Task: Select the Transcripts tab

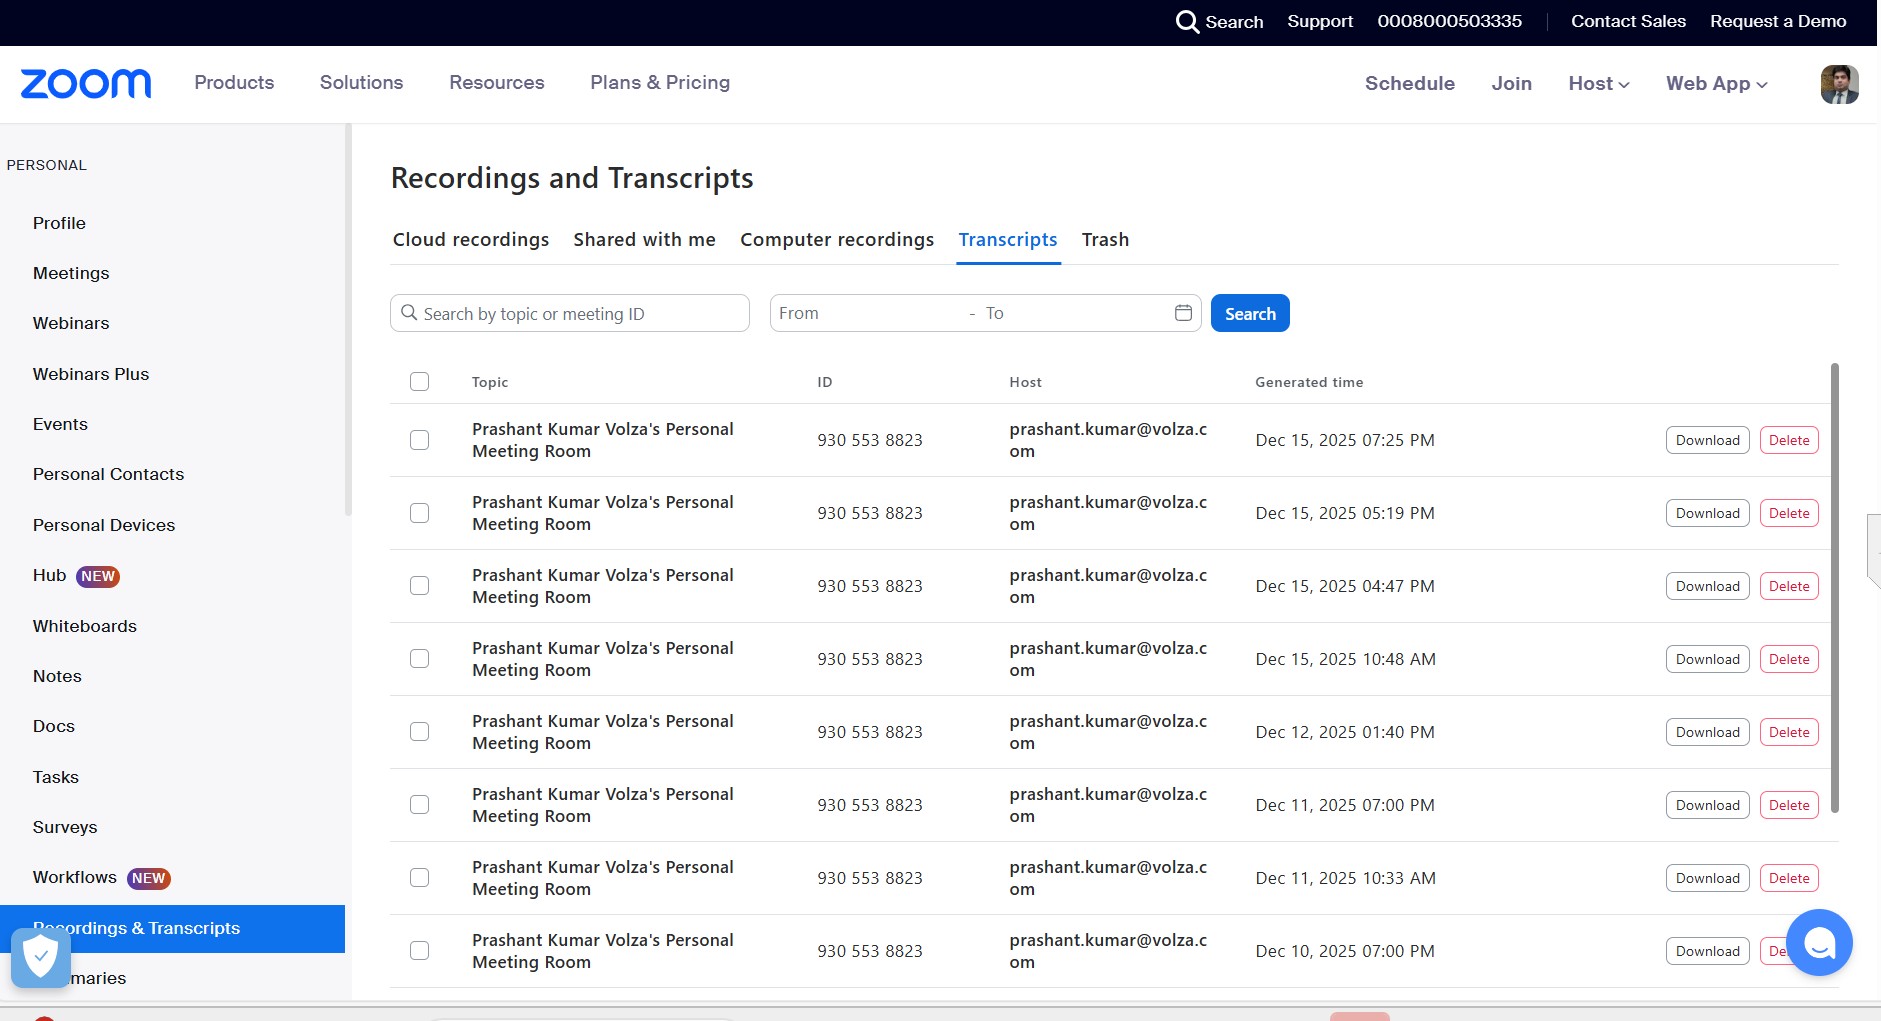Action: click(1008, 240)
